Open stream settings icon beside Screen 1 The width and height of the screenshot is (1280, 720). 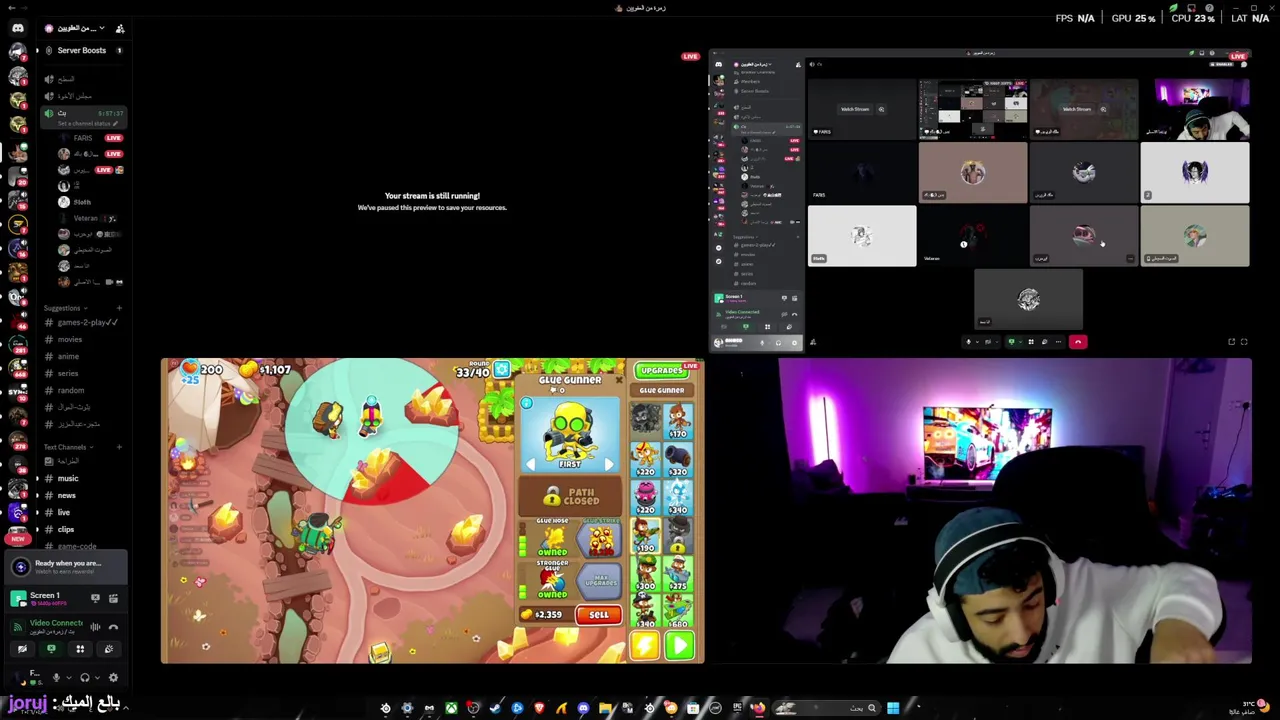(113, 598)
